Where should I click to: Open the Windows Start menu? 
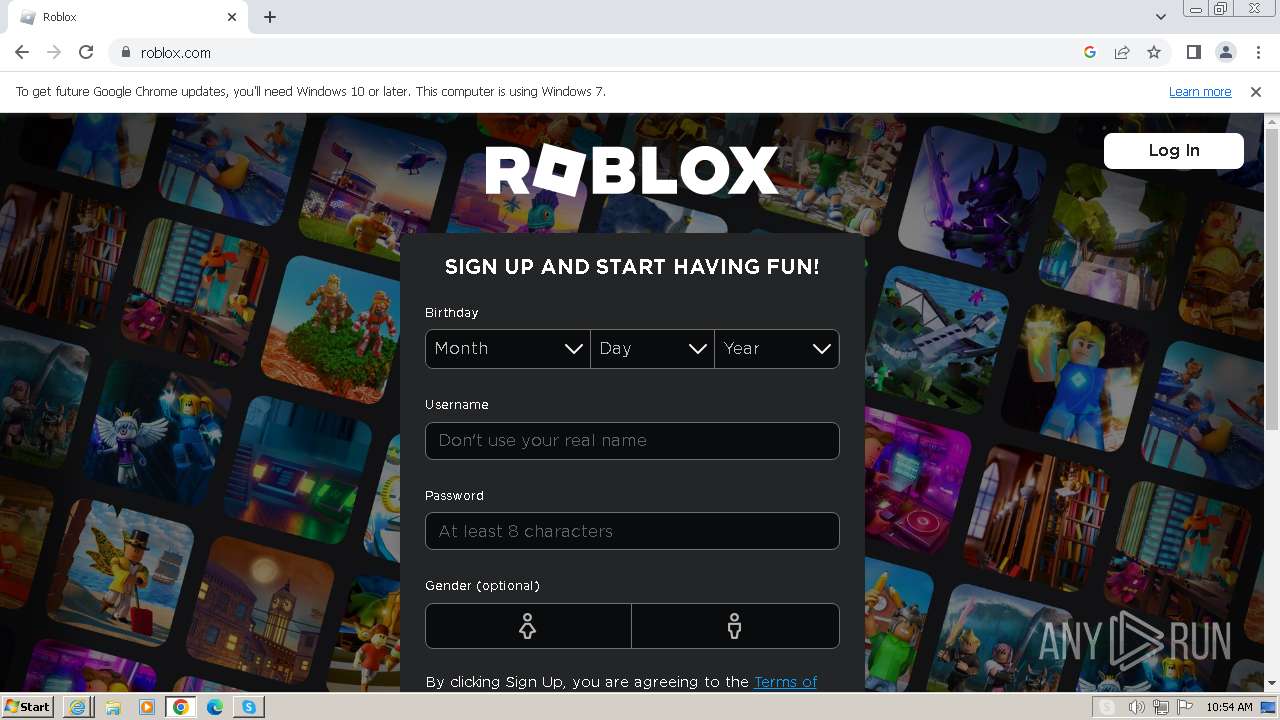point(28,706)
